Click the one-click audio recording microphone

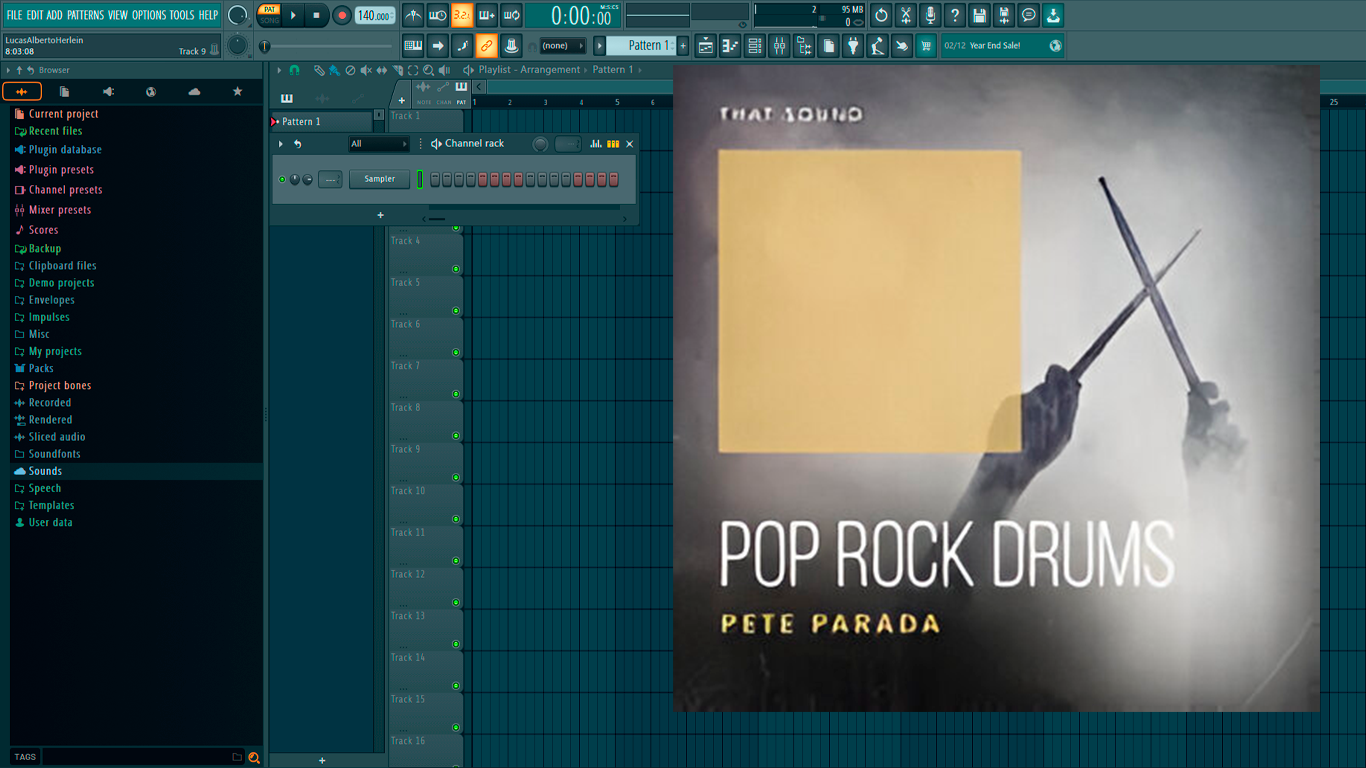930,15
